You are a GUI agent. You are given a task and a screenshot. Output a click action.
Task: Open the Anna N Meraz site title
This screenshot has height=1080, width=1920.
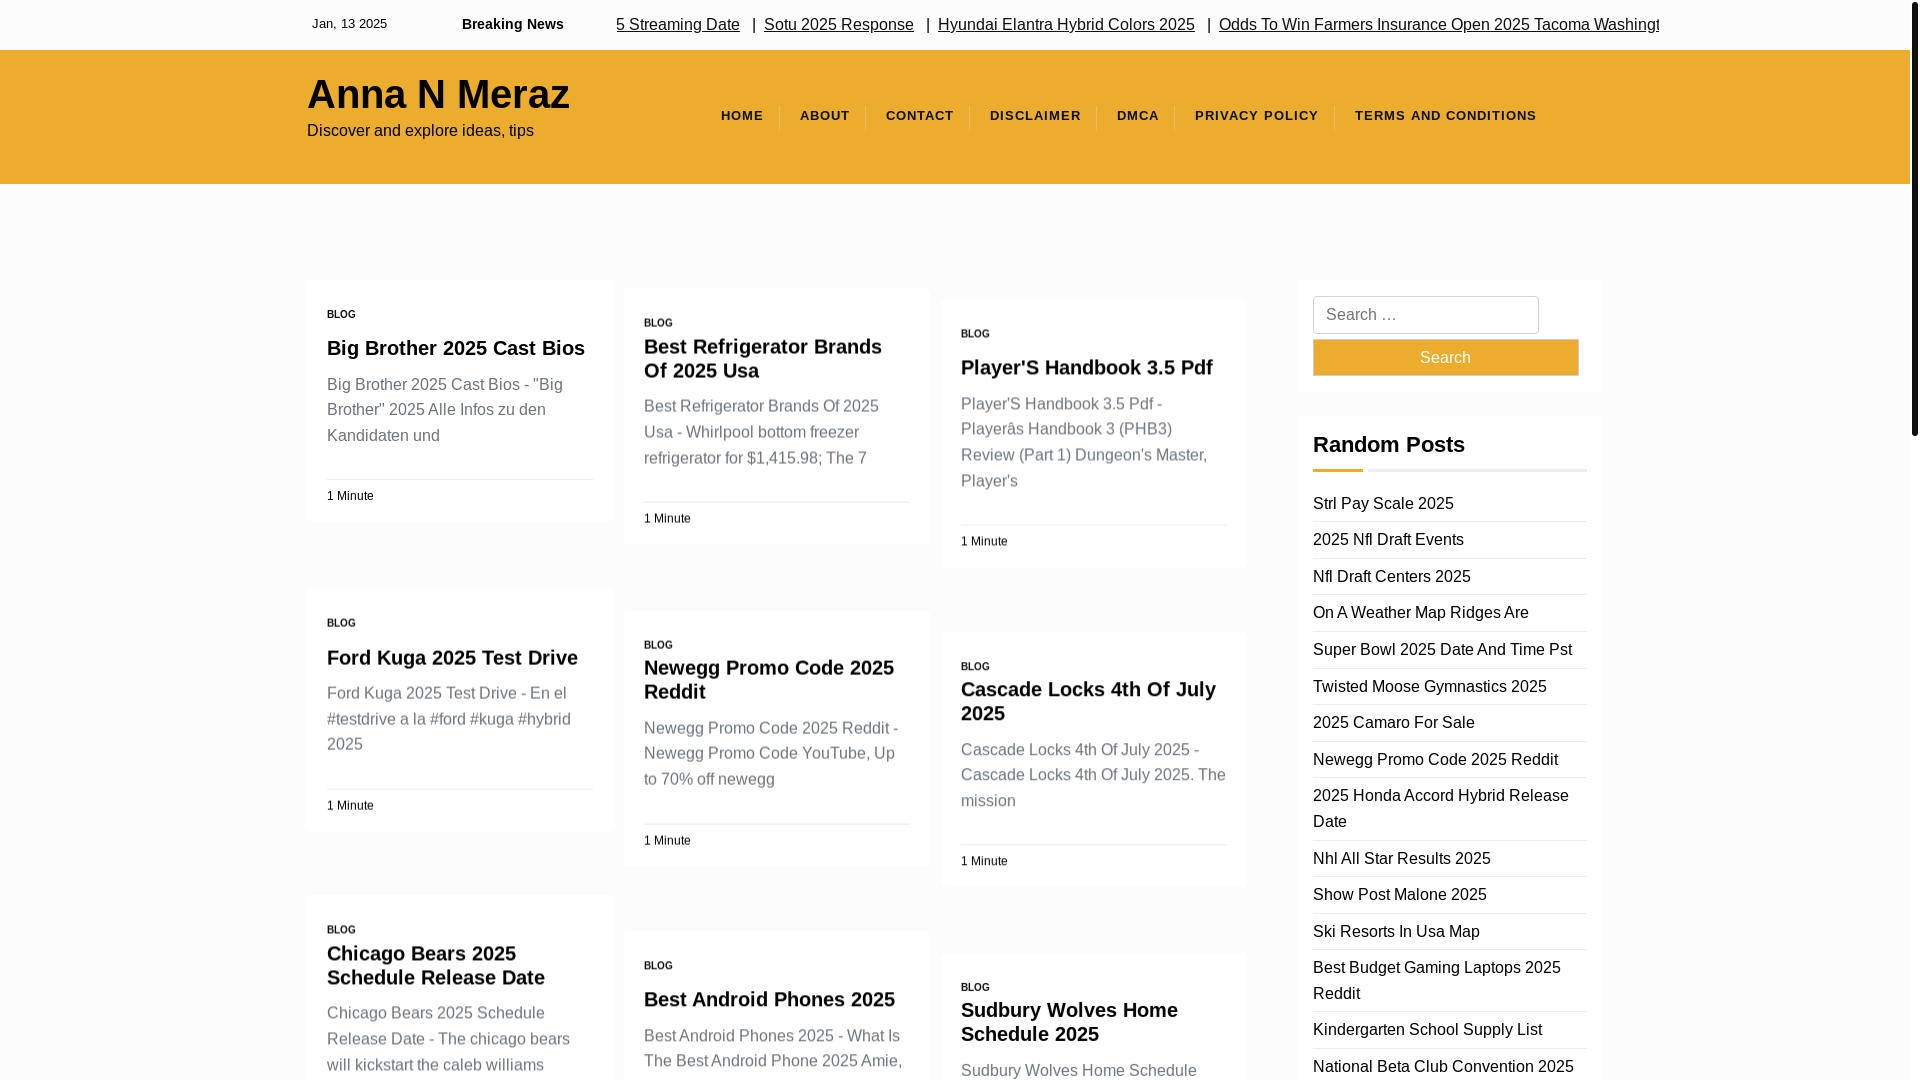438,94
